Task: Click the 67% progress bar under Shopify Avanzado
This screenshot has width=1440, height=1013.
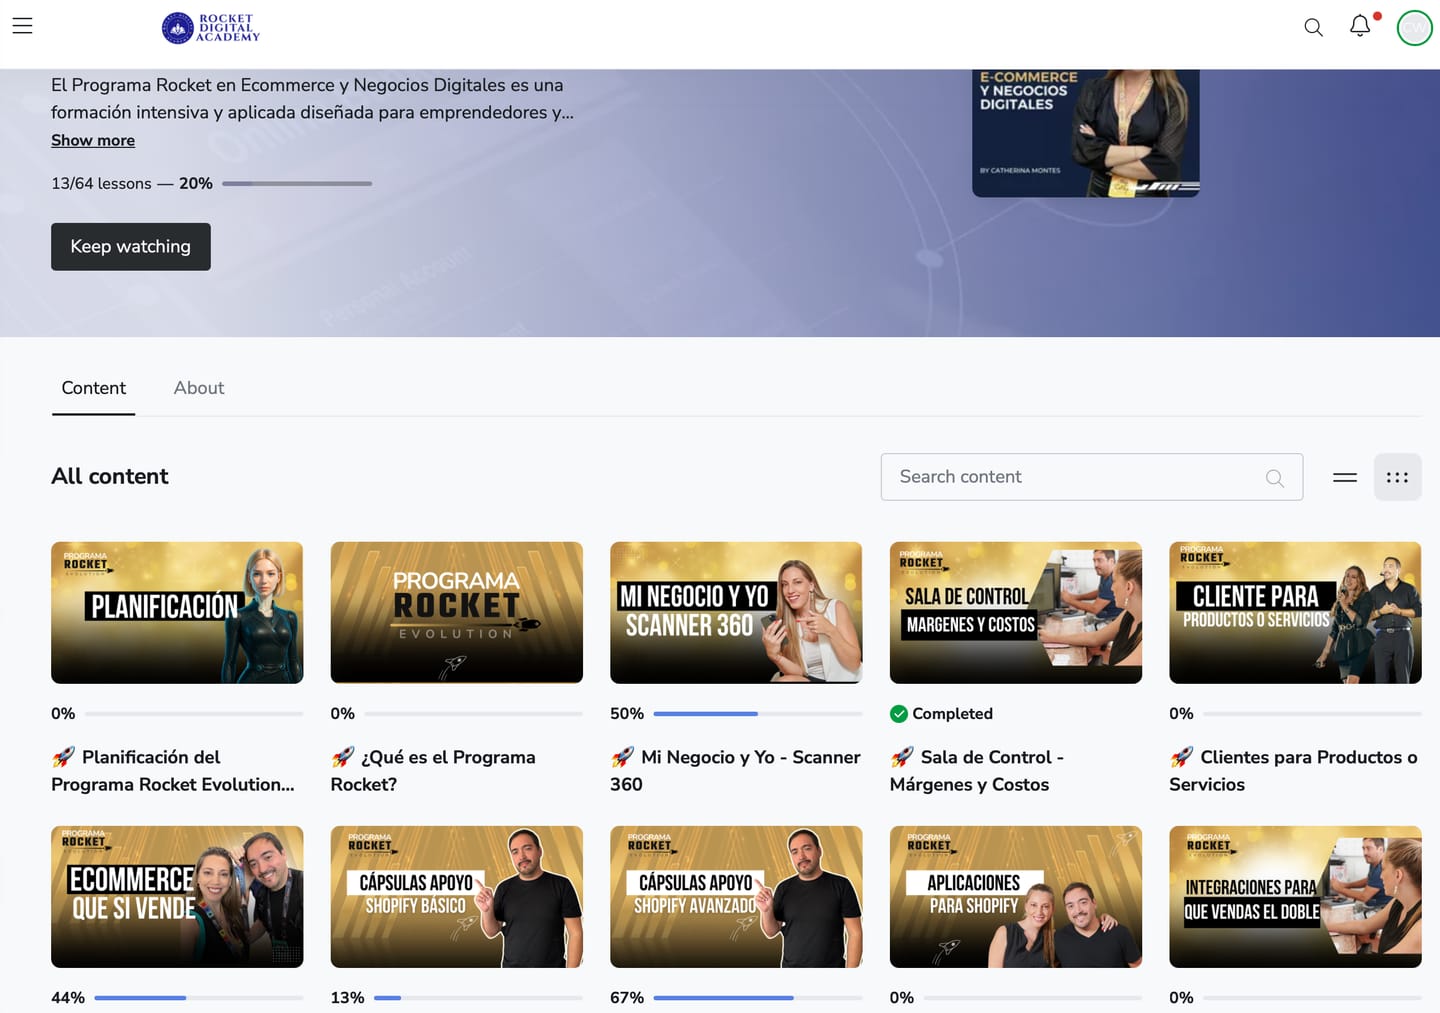Action: (758, 998)
